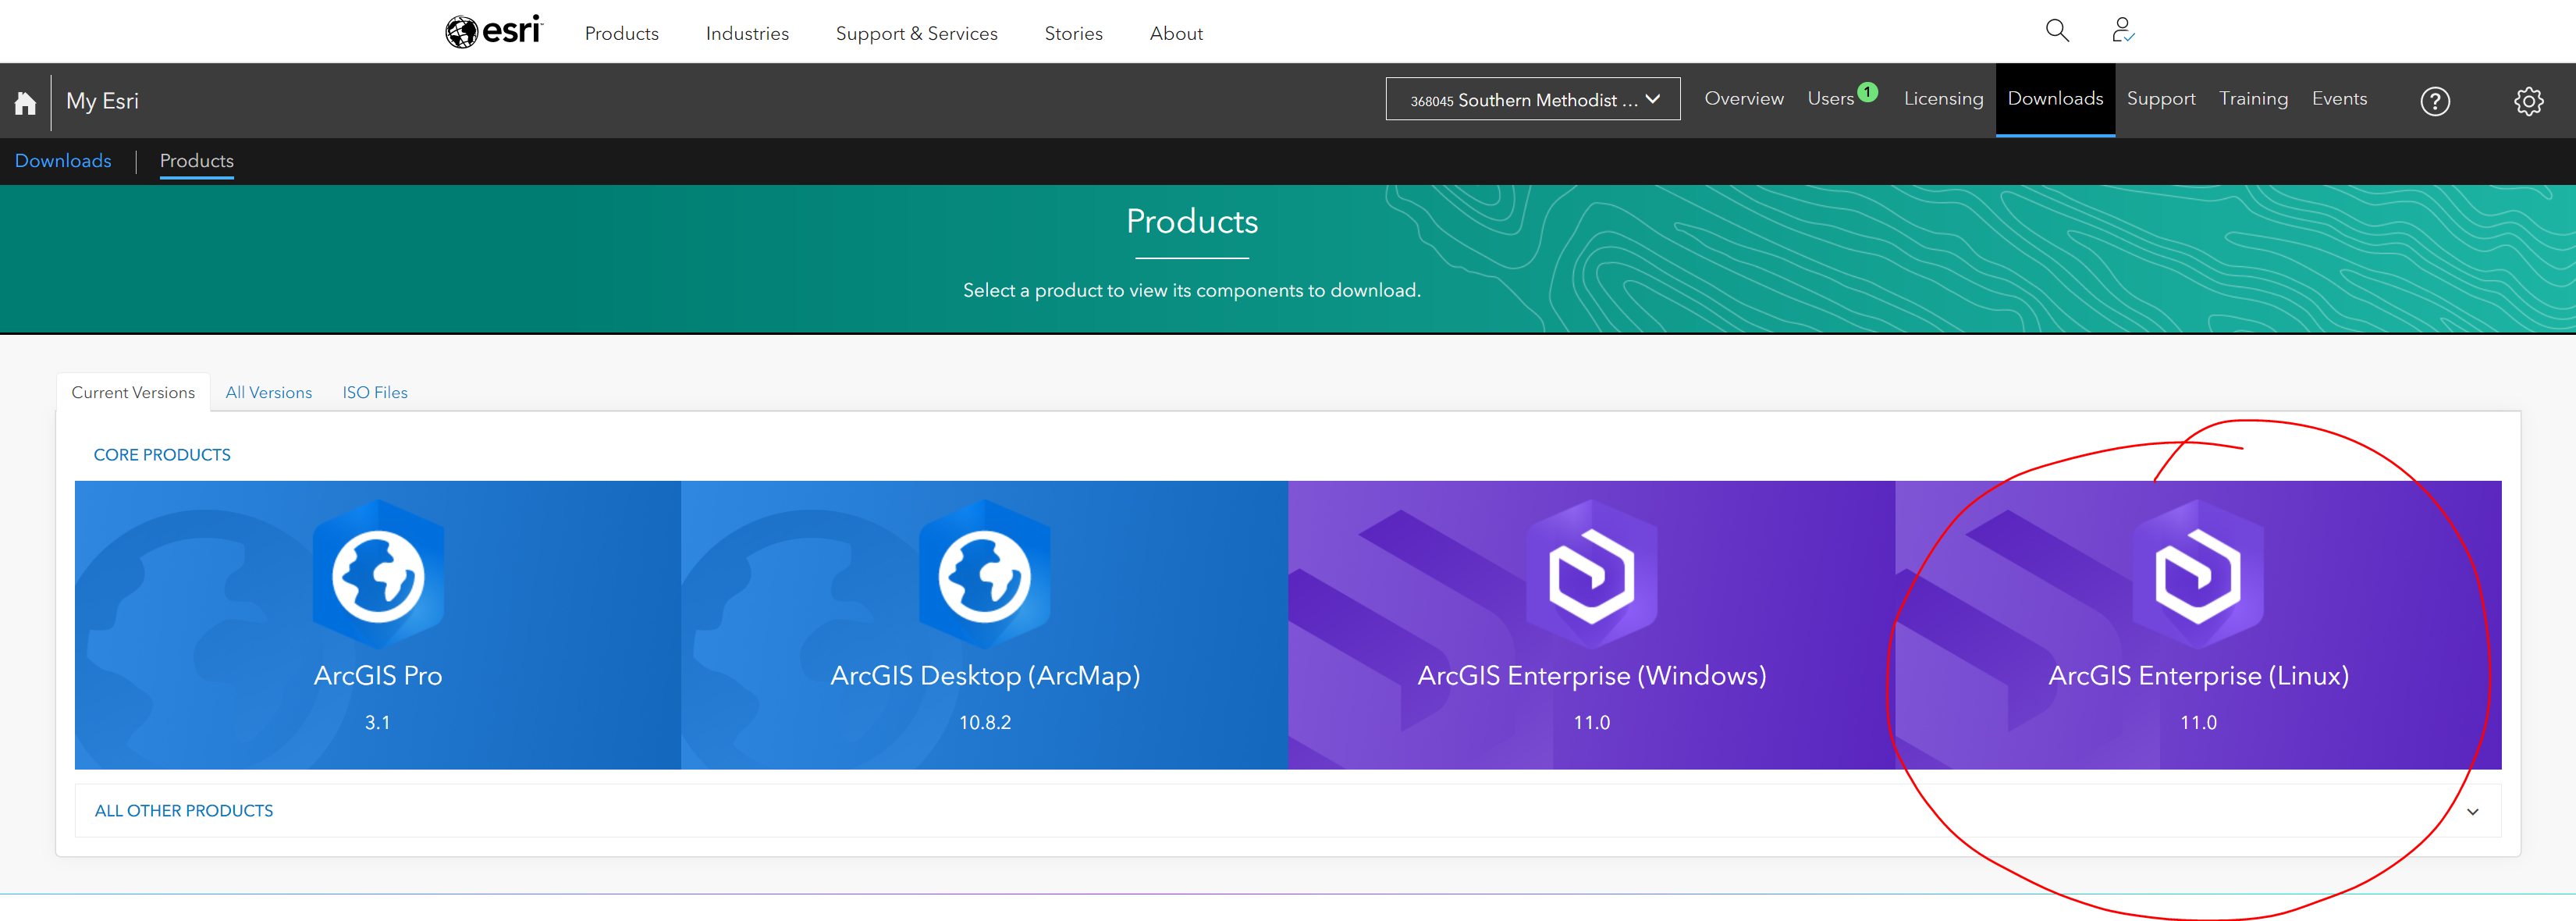Screen dimensions: 2576x921
Task: Open the Products top menu
Action: pos(621,33)
